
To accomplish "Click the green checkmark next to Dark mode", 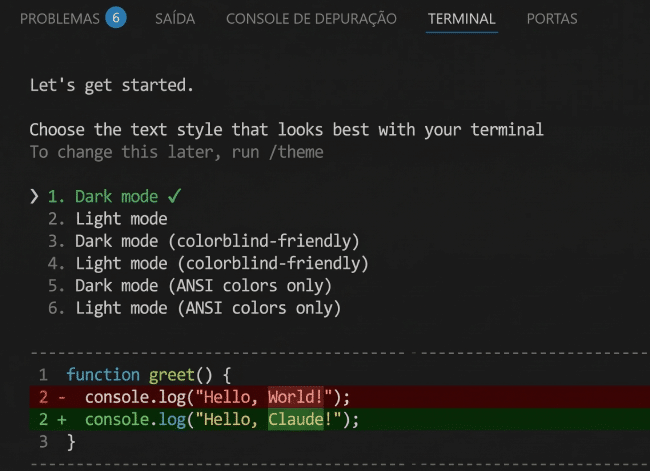I will pyautogui.click(x=175, y=196).
